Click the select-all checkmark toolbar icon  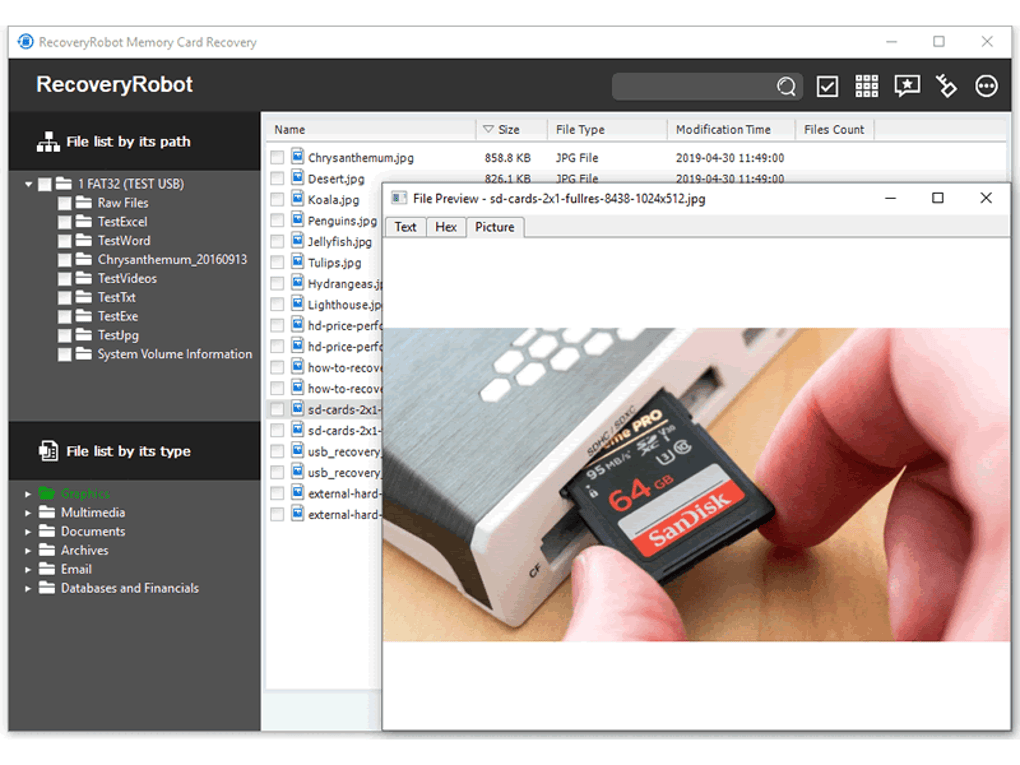(x=827, y=86)
